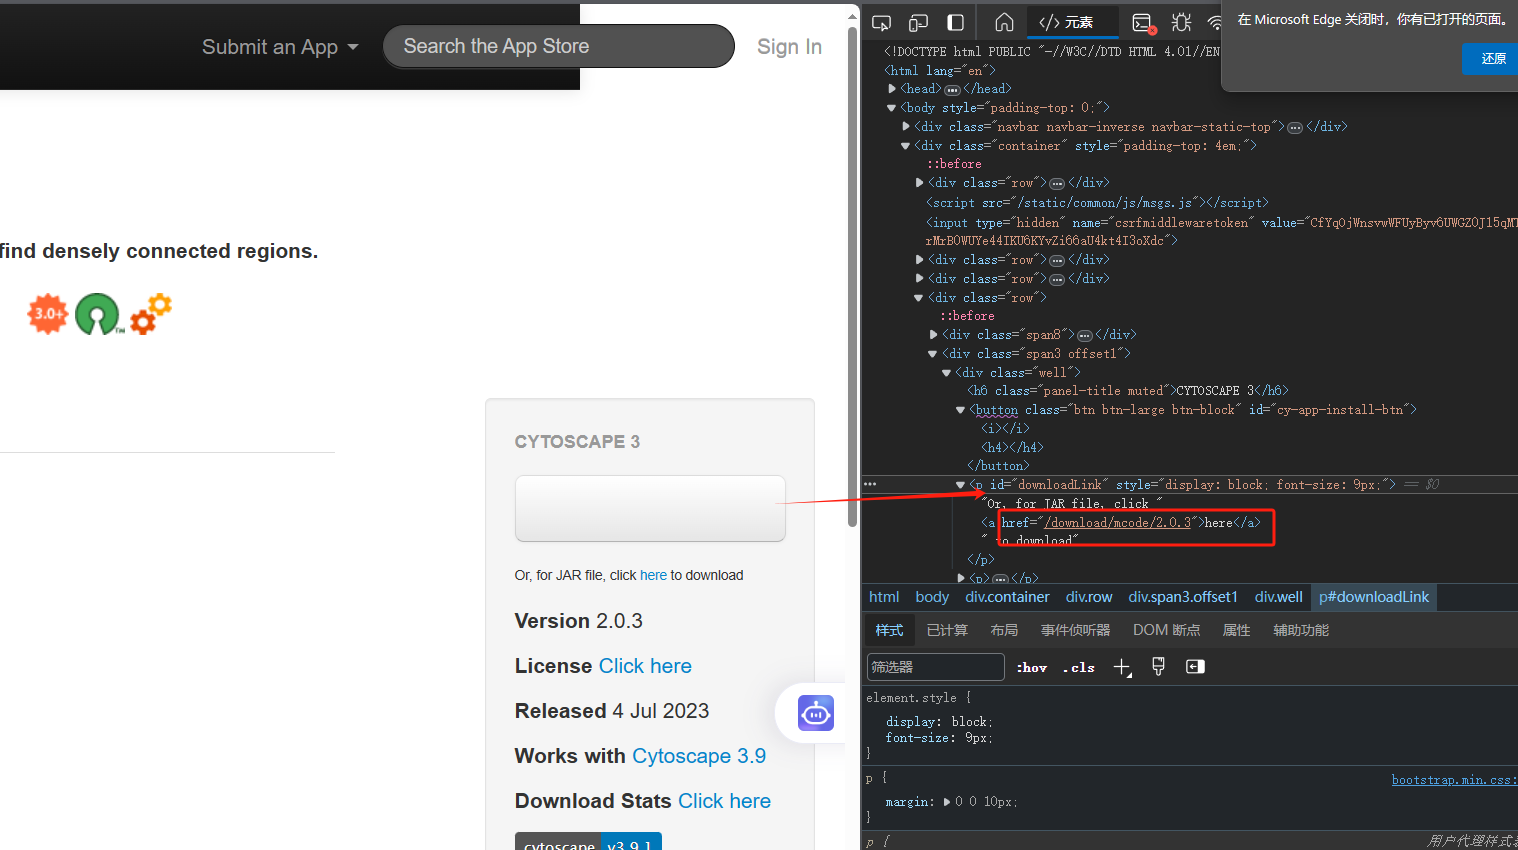Open the Submit an App dropdown
The height and width of the screenshot is (850, 1518).
280,47
